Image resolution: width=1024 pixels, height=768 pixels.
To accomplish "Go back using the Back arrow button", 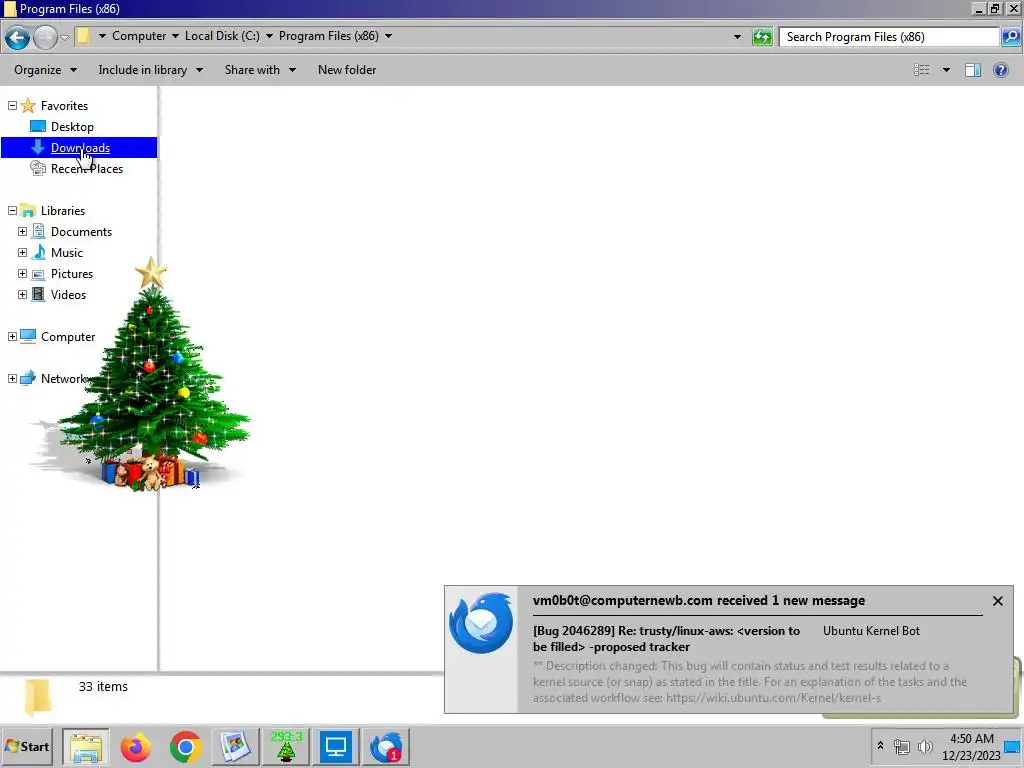I will pyautogui.click(x=18, y=37).
